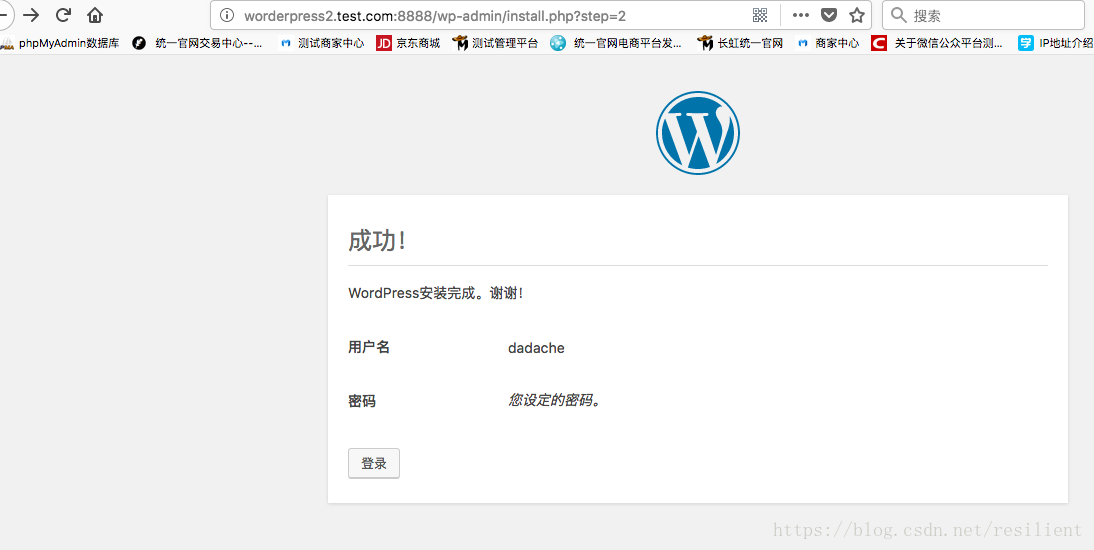The height and width of the screenshot is (550, 1094).
Task: Click the username value dadache
Action: [536, 348]
